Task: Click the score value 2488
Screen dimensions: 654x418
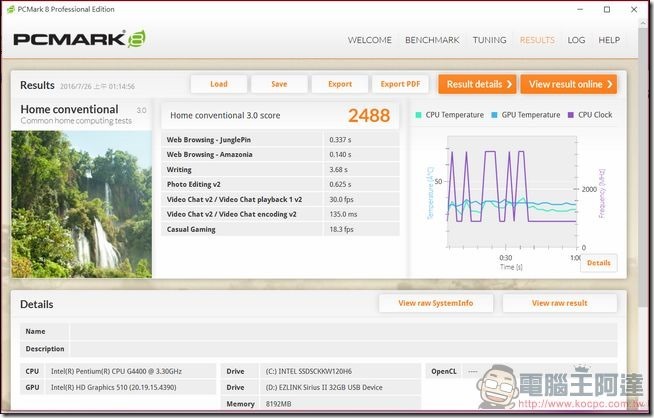Action: (369, 116)
